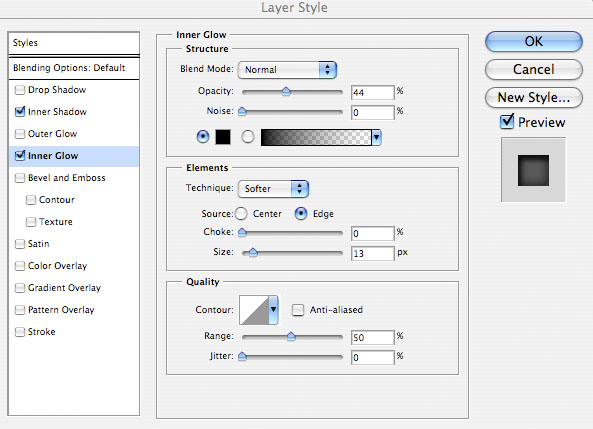The image size is (593, 429).
Task: Enable the Drop Shadow checkbox
Action: (x=20, y=90)
